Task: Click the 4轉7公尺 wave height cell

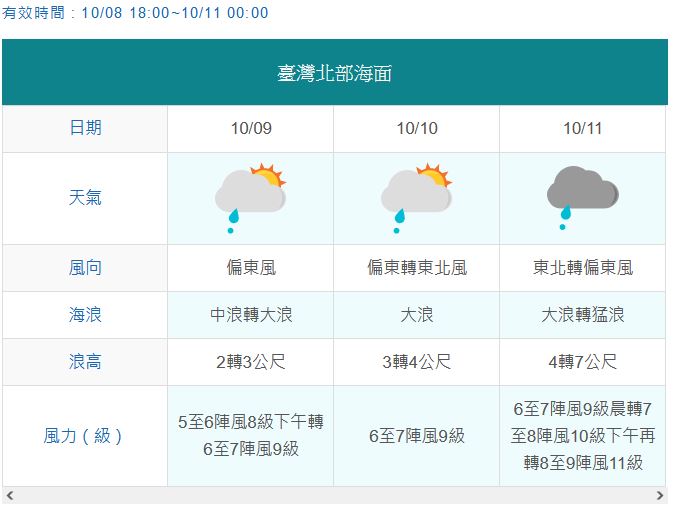Action: tap(582, 362)
